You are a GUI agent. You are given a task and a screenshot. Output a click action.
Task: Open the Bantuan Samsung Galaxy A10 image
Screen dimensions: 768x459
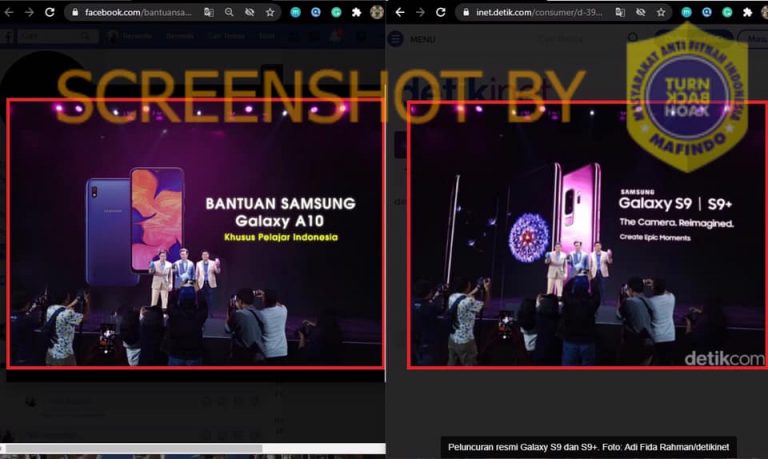[x=195, y=233]
